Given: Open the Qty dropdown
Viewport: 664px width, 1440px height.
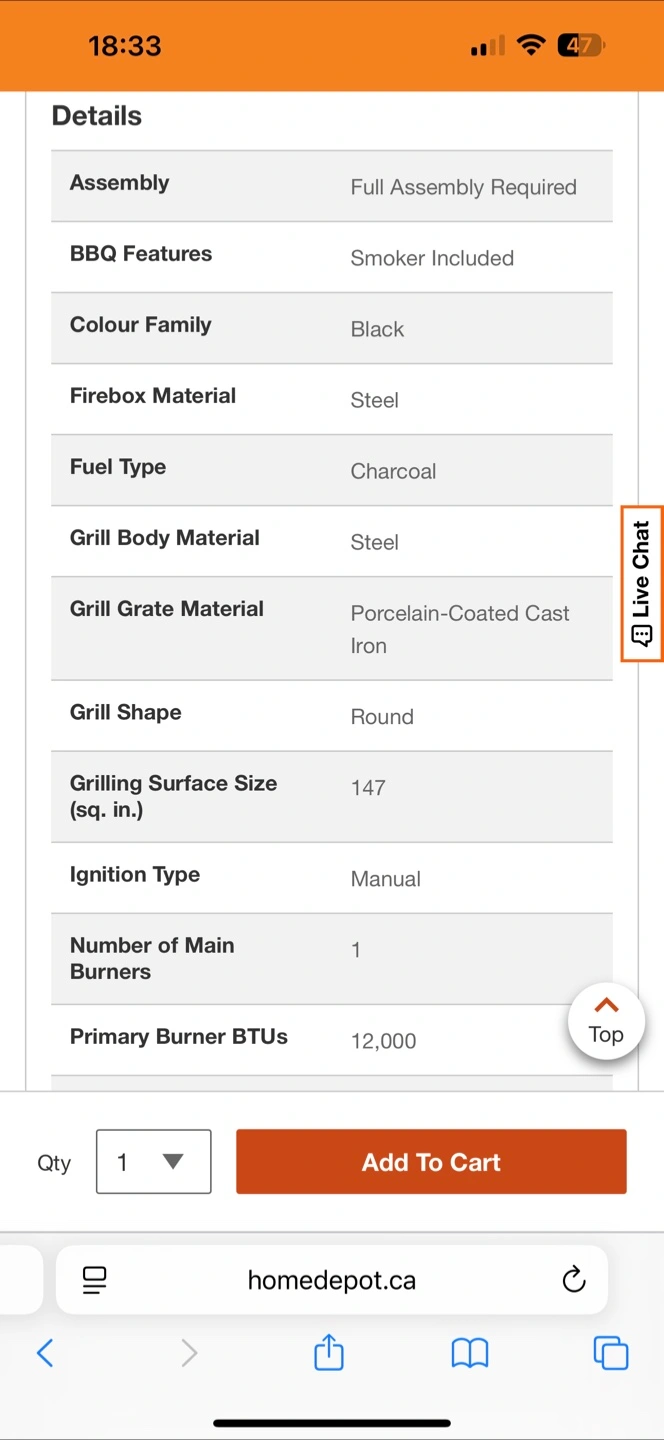Looking at the screenshot, I should pyautogui.click(x=153, y=1162).
